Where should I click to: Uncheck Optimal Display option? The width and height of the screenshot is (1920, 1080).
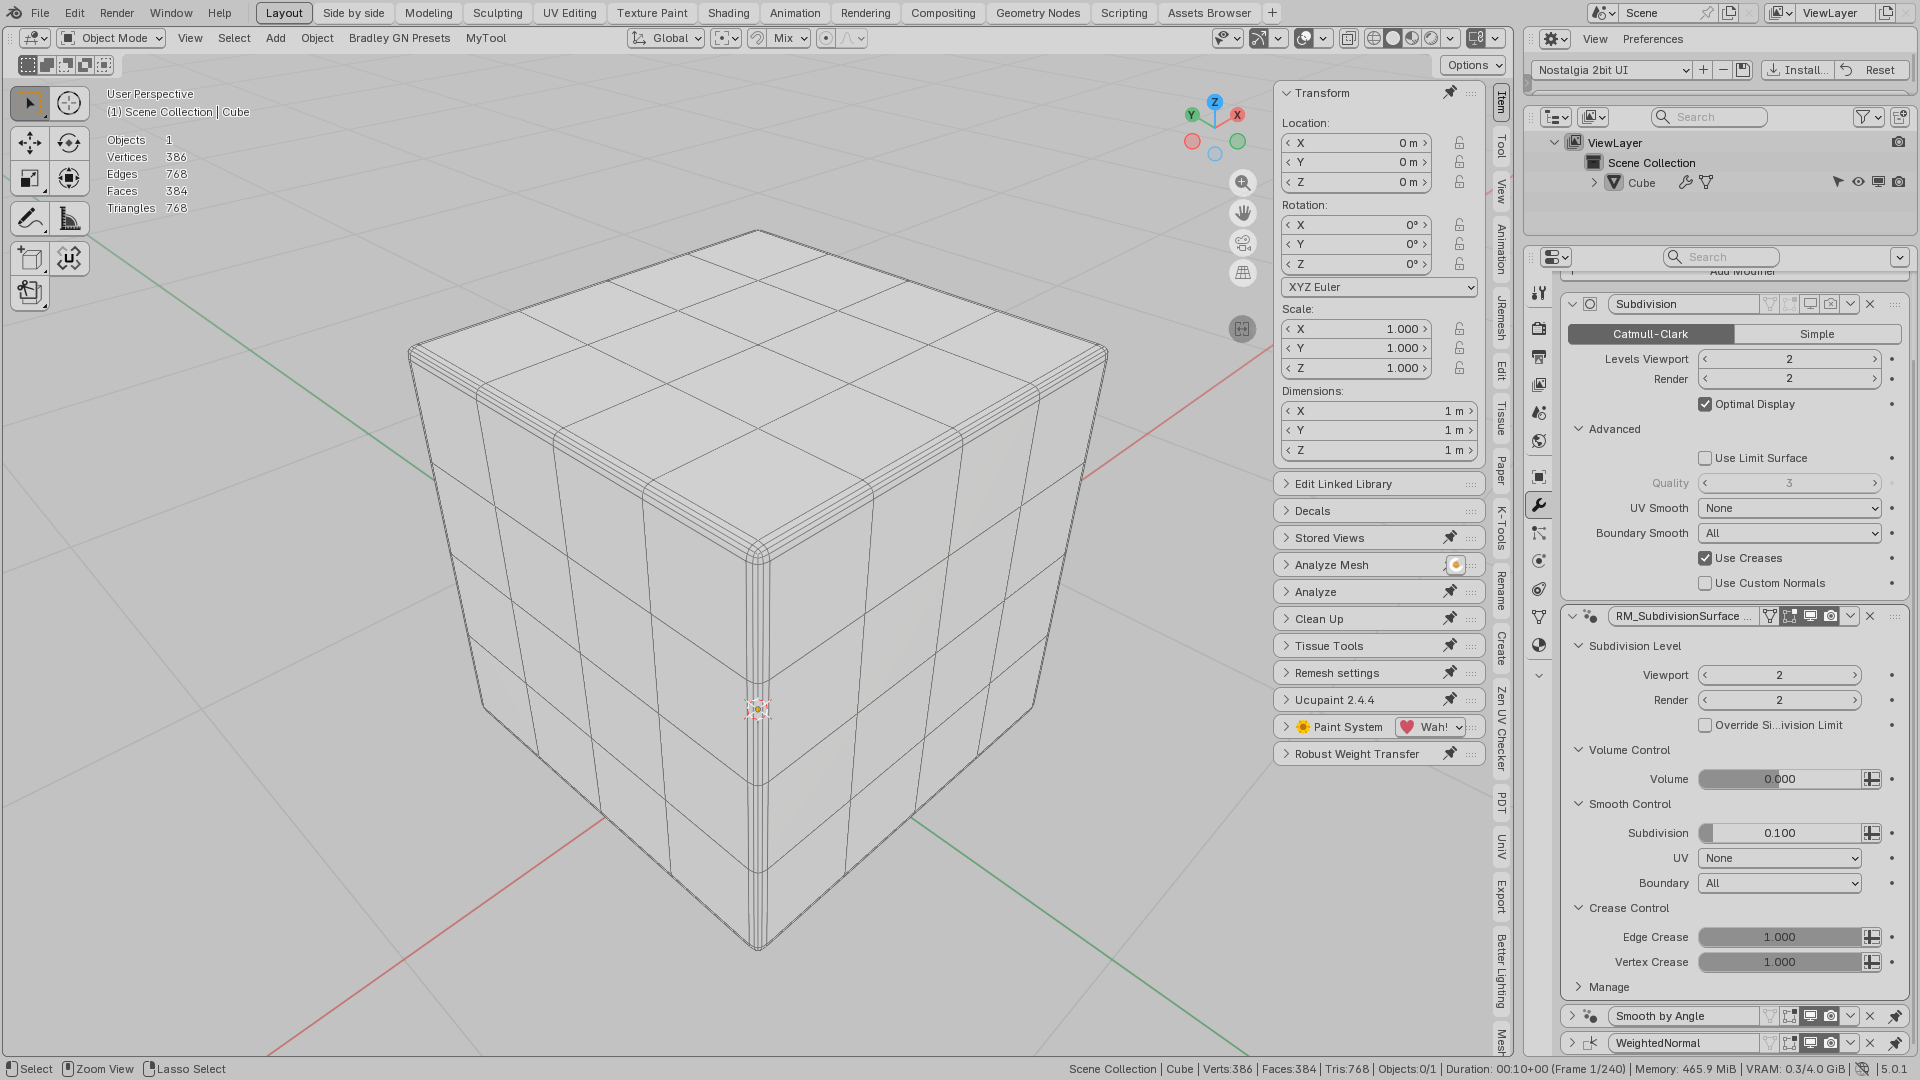1705,404
